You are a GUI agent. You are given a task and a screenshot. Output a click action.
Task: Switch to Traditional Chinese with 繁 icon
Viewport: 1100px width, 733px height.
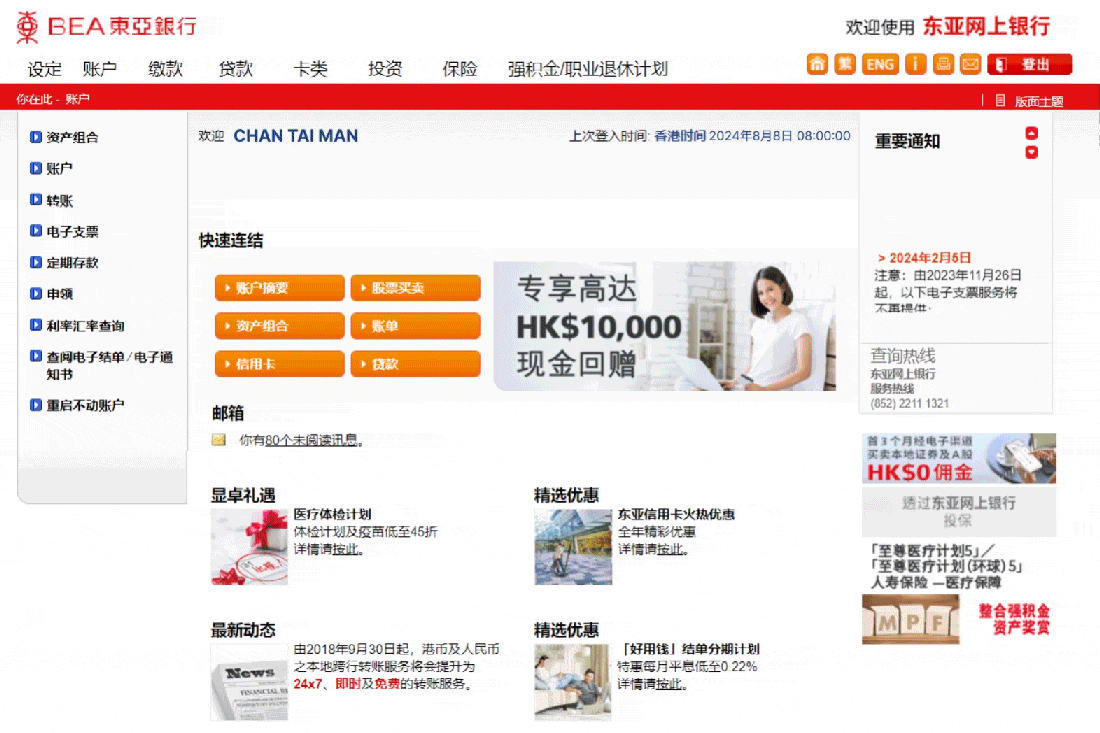[845, 65]
